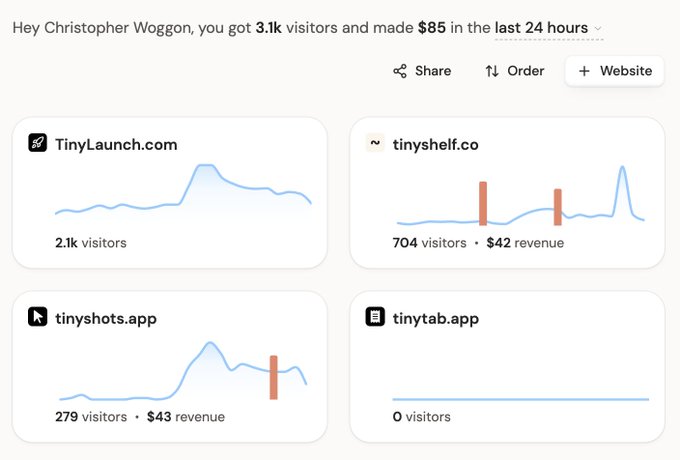
Task: Click the $43 revenue text
Action: click(186, 417)
